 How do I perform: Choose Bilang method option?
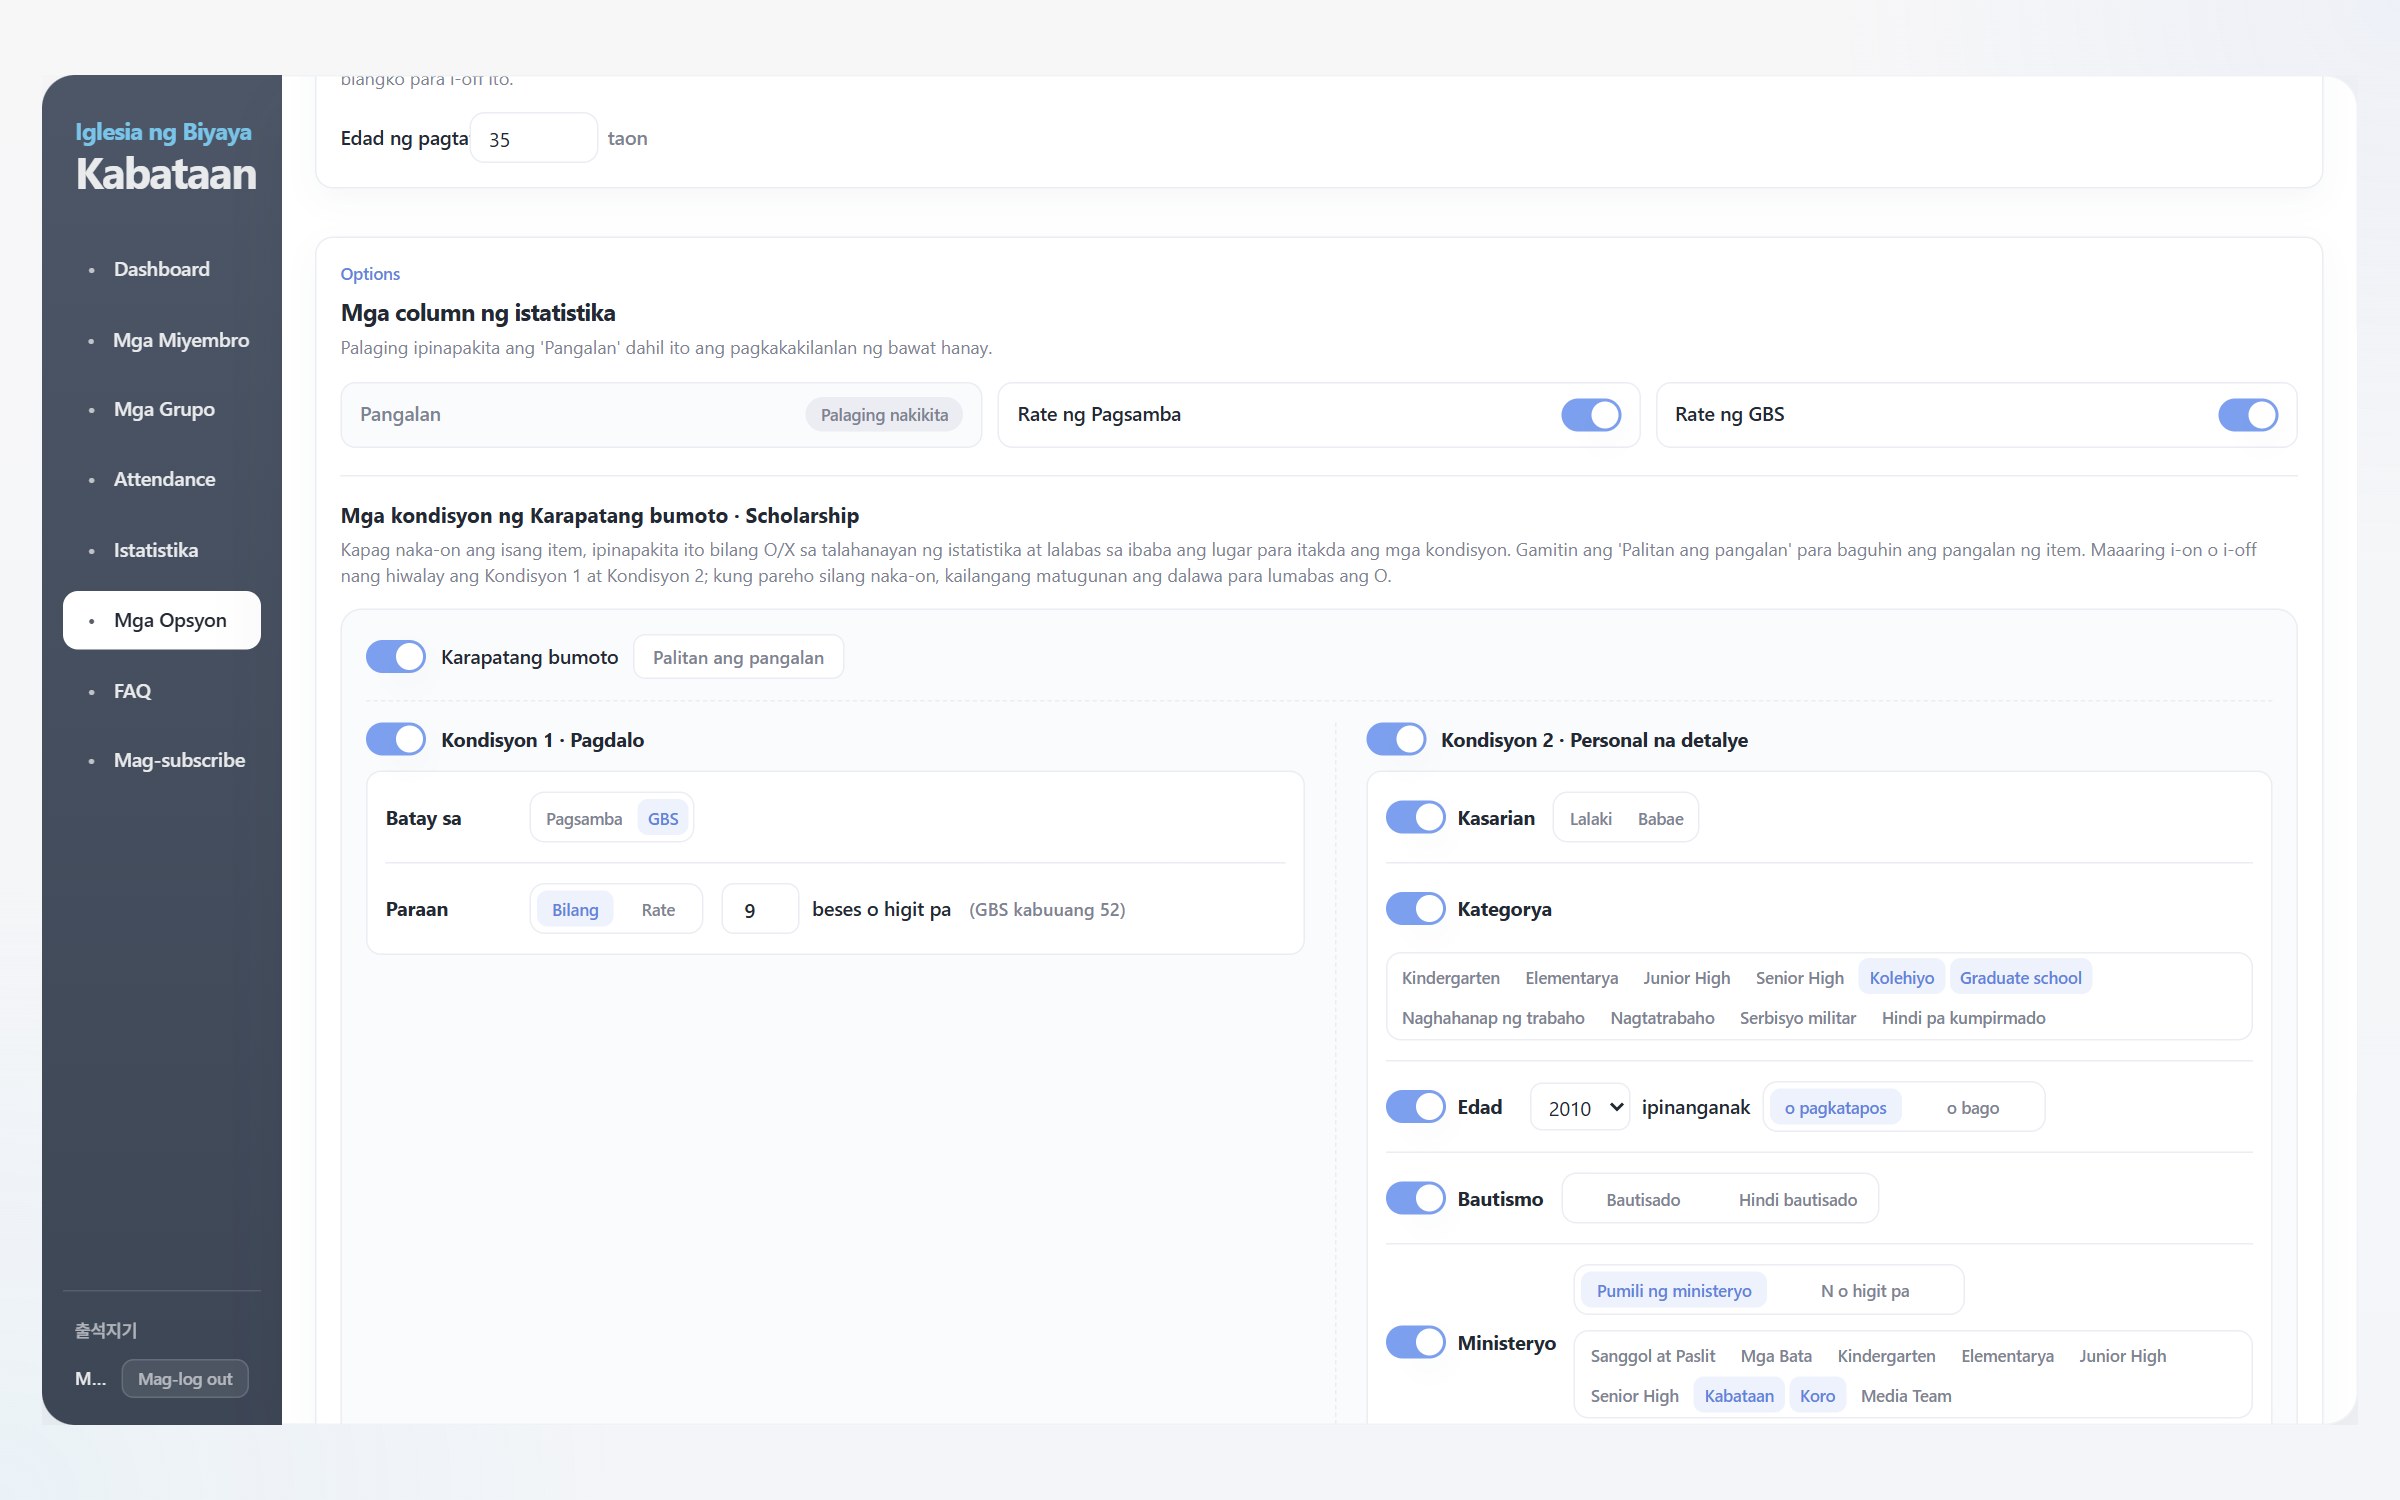[x=575, y=910]
